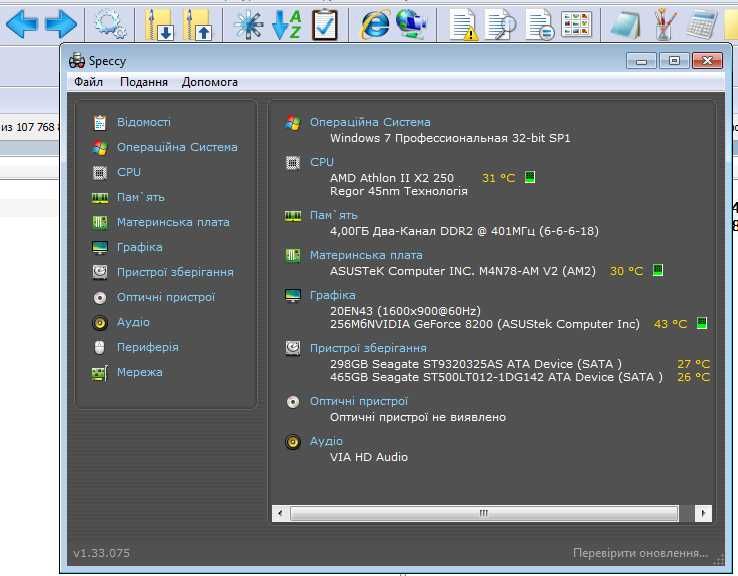Click the notepad icon in background toolbar

[x=625, y=24]
